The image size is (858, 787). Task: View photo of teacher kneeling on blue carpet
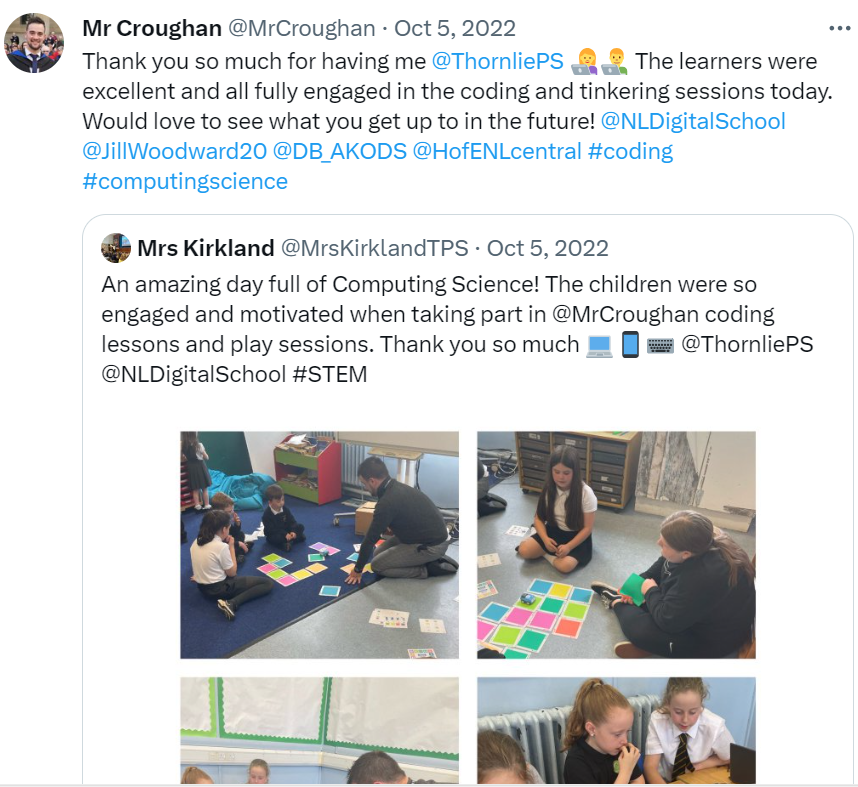tap(320, 545)
